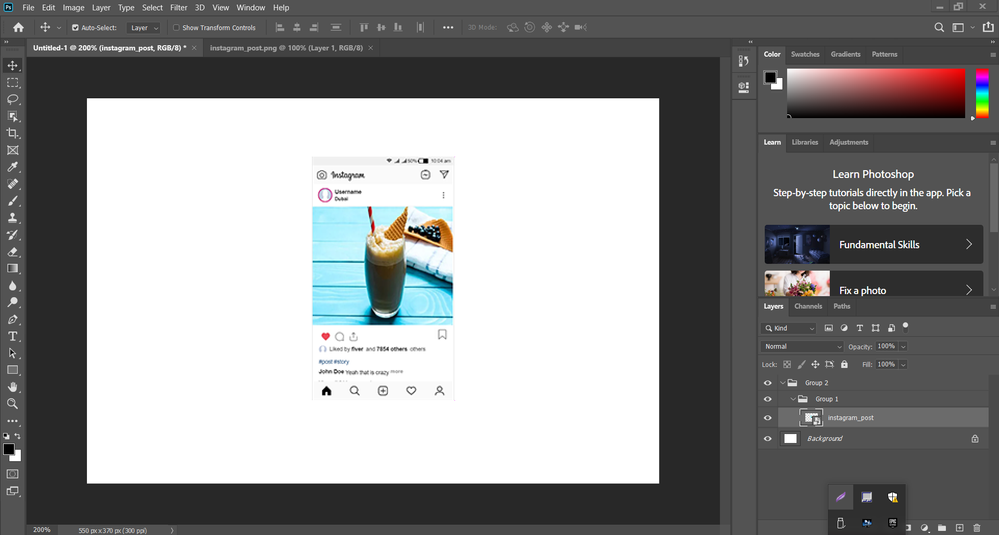Click the Home icon in options bar
This screenshot has width=999, height=535.
pyautogui.click(x=18, y=28)
